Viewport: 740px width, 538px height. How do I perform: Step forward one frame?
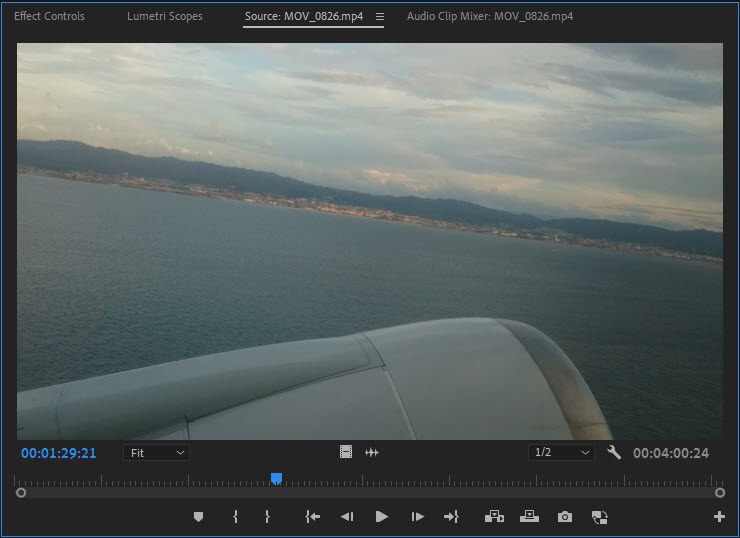click(417, 517)
